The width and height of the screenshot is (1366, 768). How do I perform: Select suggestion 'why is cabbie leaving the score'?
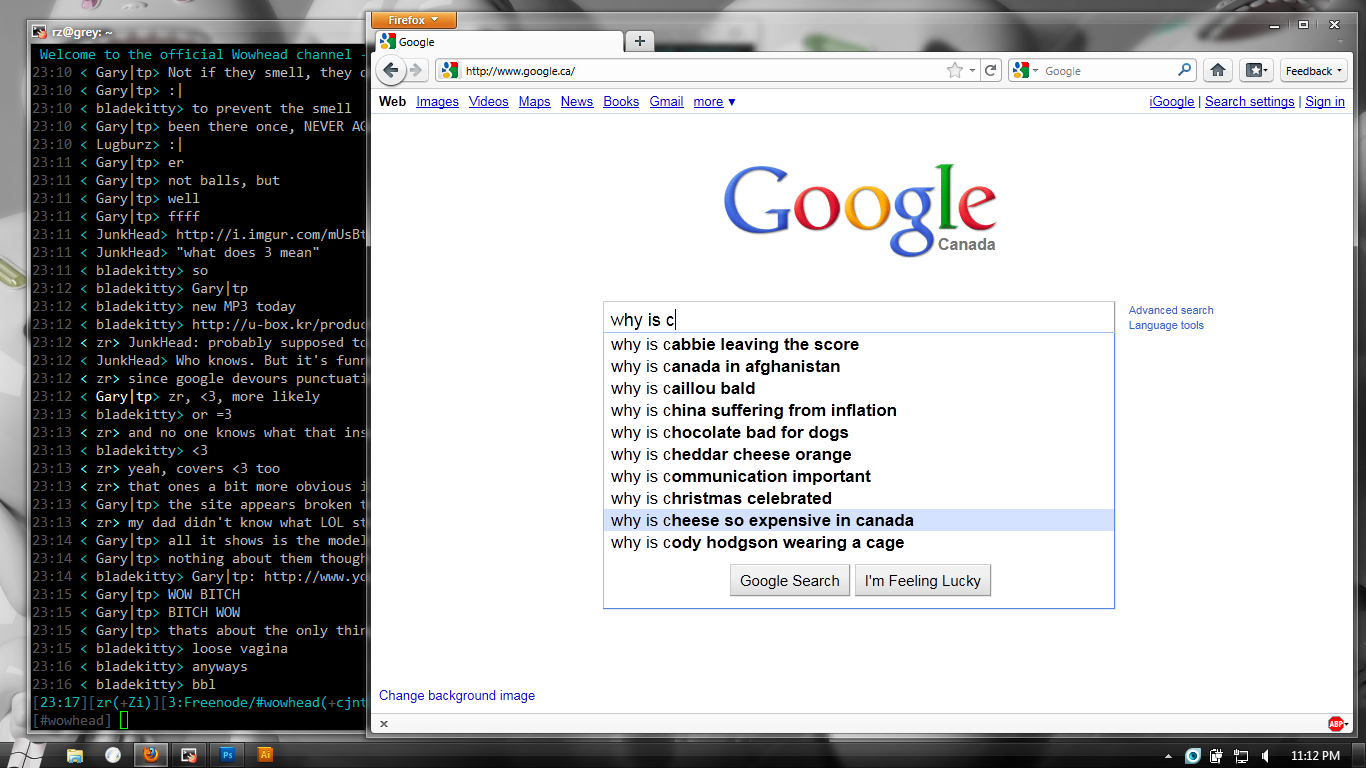point(858,344)
